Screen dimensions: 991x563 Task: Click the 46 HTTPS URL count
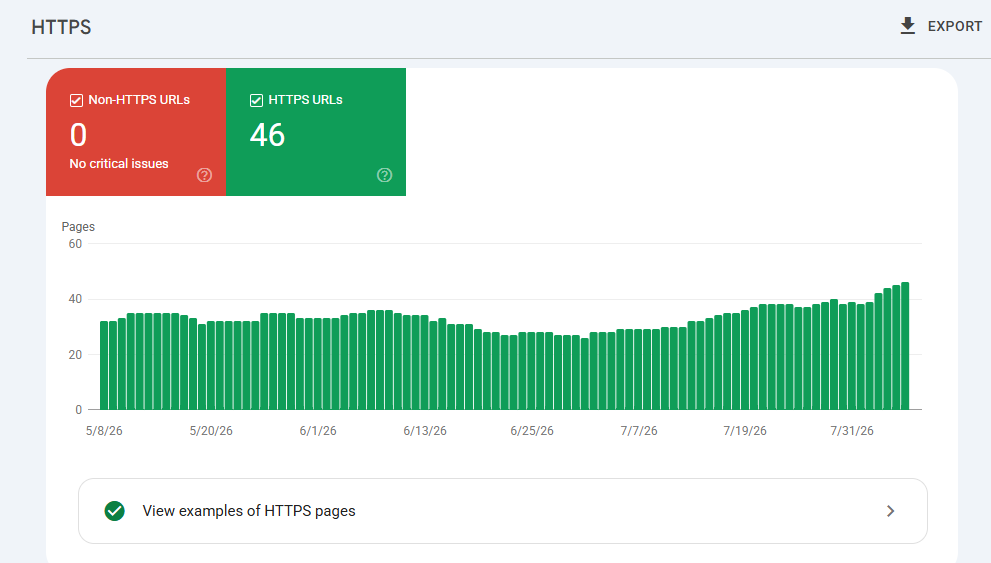[267, 135]
